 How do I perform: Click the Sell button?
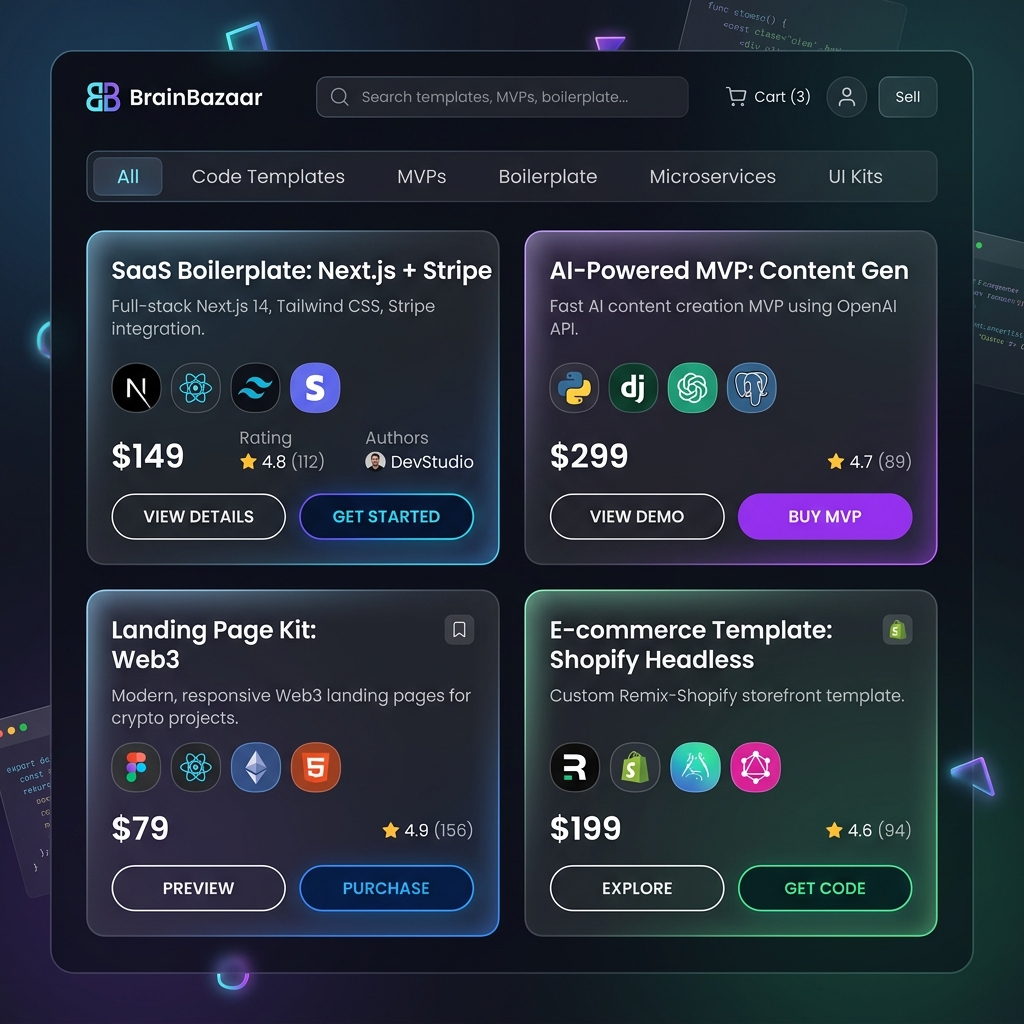tap(908, 97)
